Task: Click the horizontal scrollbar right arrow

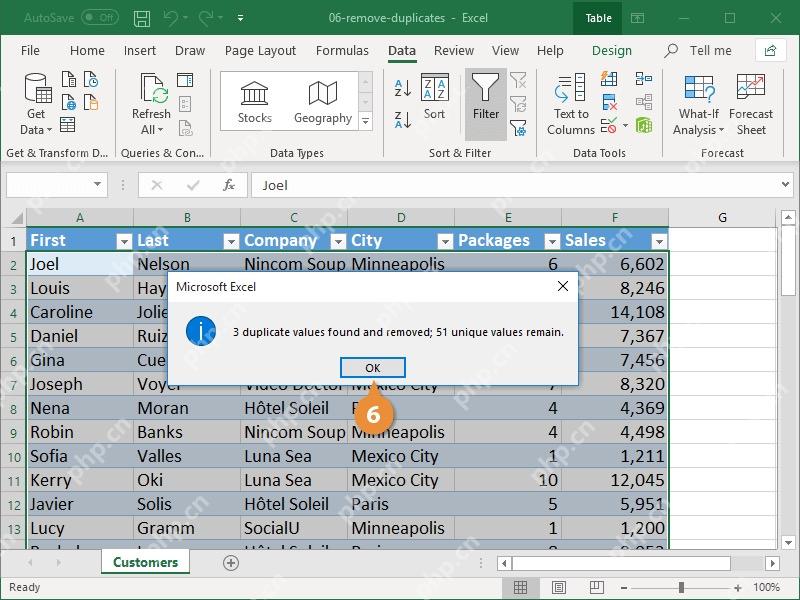Action: 772,563
